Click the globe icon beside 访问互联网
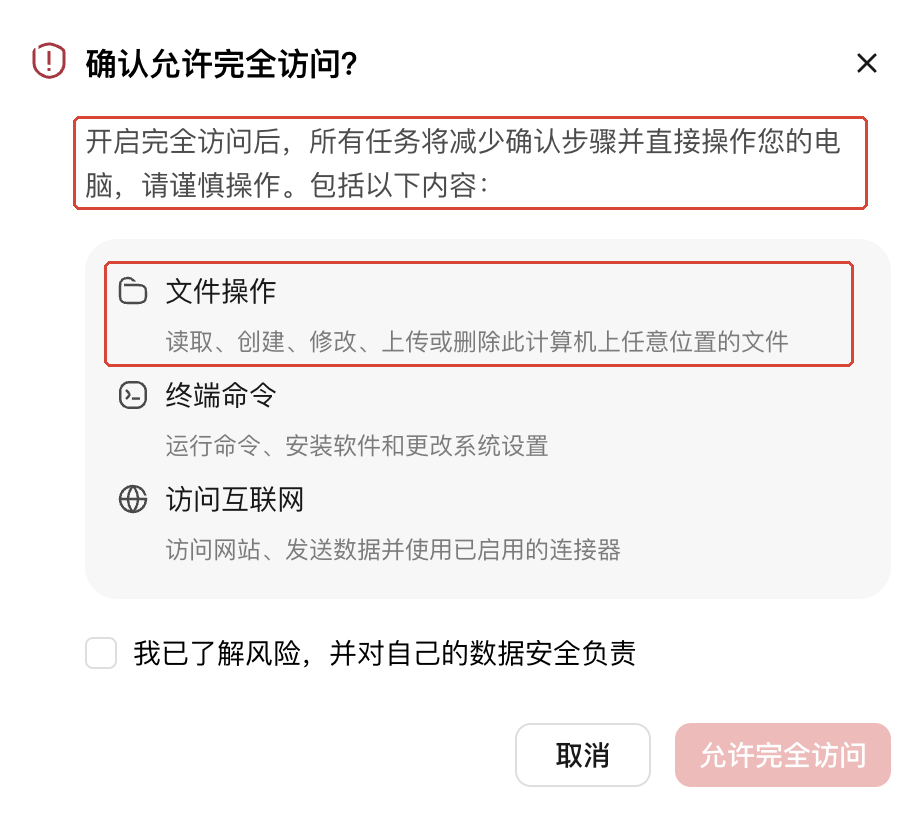This screenshot has width=918, height=818. point(133,499)
